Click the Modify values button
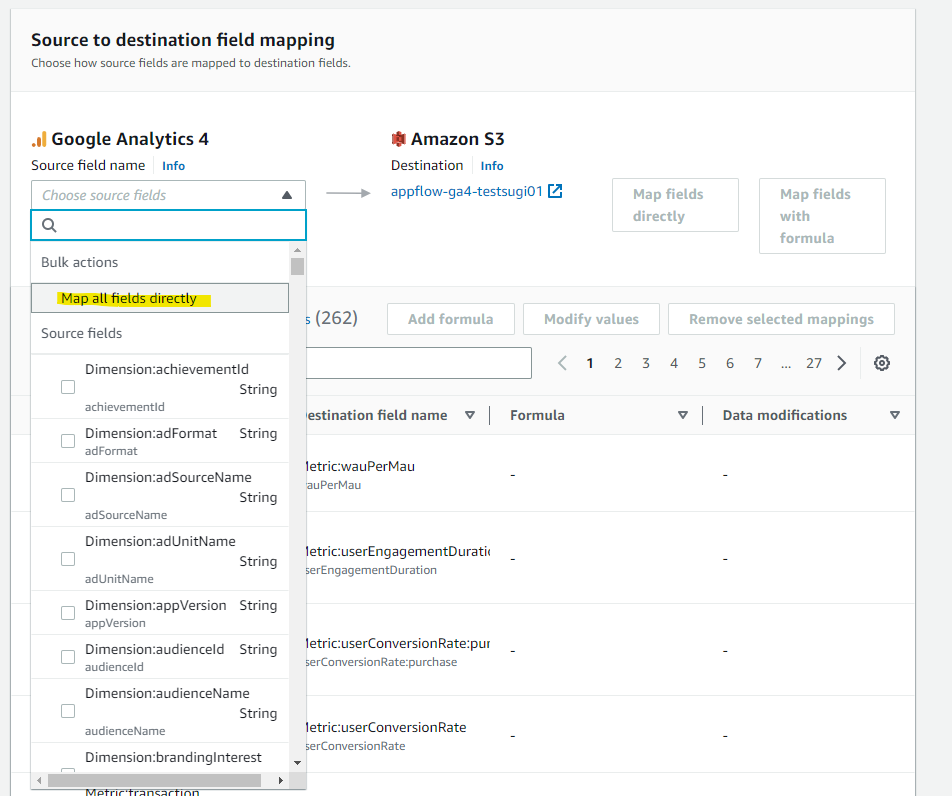The width and height of the screenshot is (952, 796). (x=591, y=319)
